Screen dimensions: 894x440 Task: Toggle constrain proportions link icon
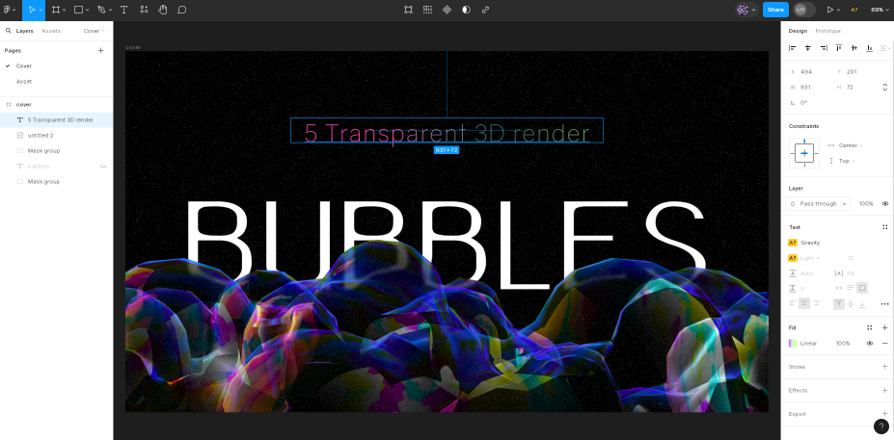coord(885,87)
